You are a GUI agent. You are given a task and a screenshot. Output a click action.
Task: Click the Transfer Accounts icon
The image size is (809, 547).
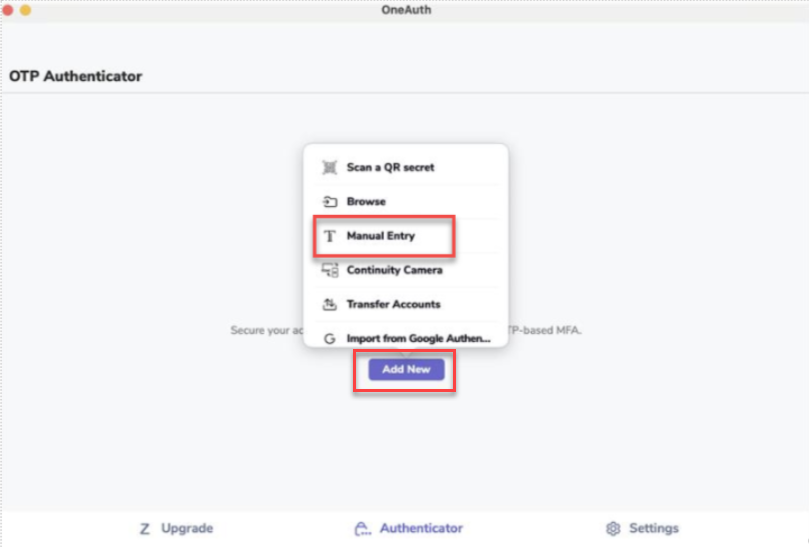[x=329, y=304]
